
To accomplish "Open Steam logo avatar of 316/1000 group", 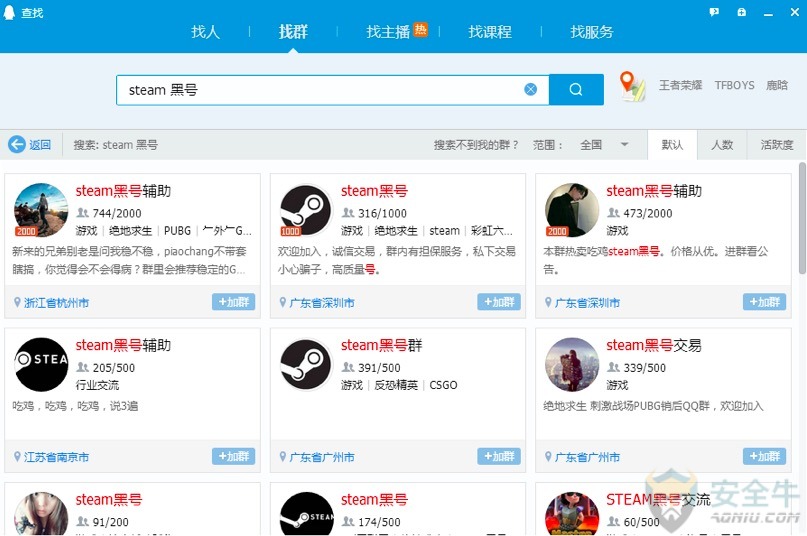I will tap(306, 210).
